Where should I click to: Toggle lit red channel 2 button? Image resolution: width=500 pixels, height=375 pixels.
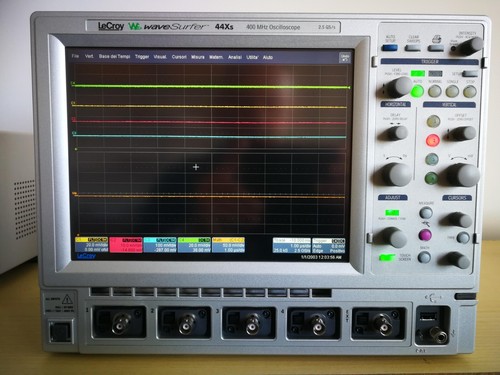[x=433, y=140]
